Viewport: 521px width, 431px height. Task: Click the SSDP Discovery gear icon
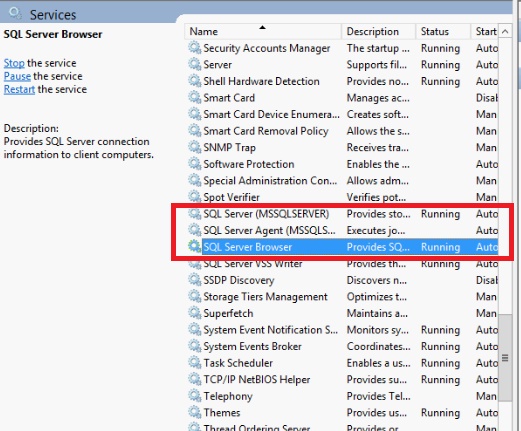pyautogui.click(x=195, y=280)
